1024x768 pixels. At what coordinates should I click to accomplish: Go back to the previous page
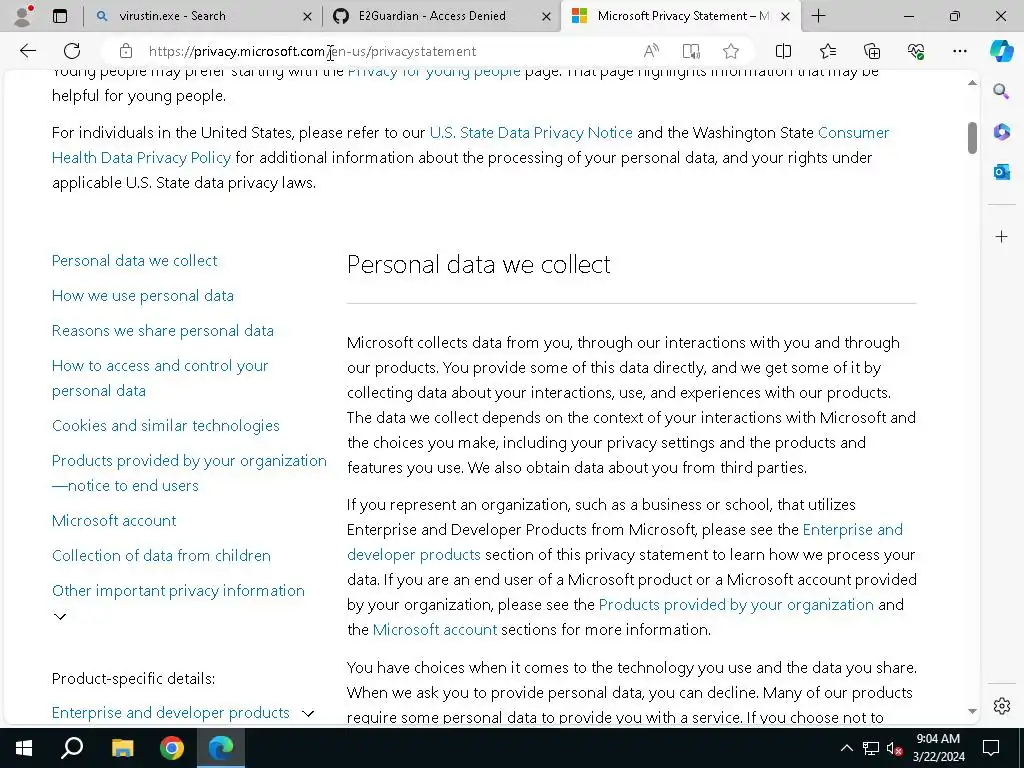click(27, 51)
